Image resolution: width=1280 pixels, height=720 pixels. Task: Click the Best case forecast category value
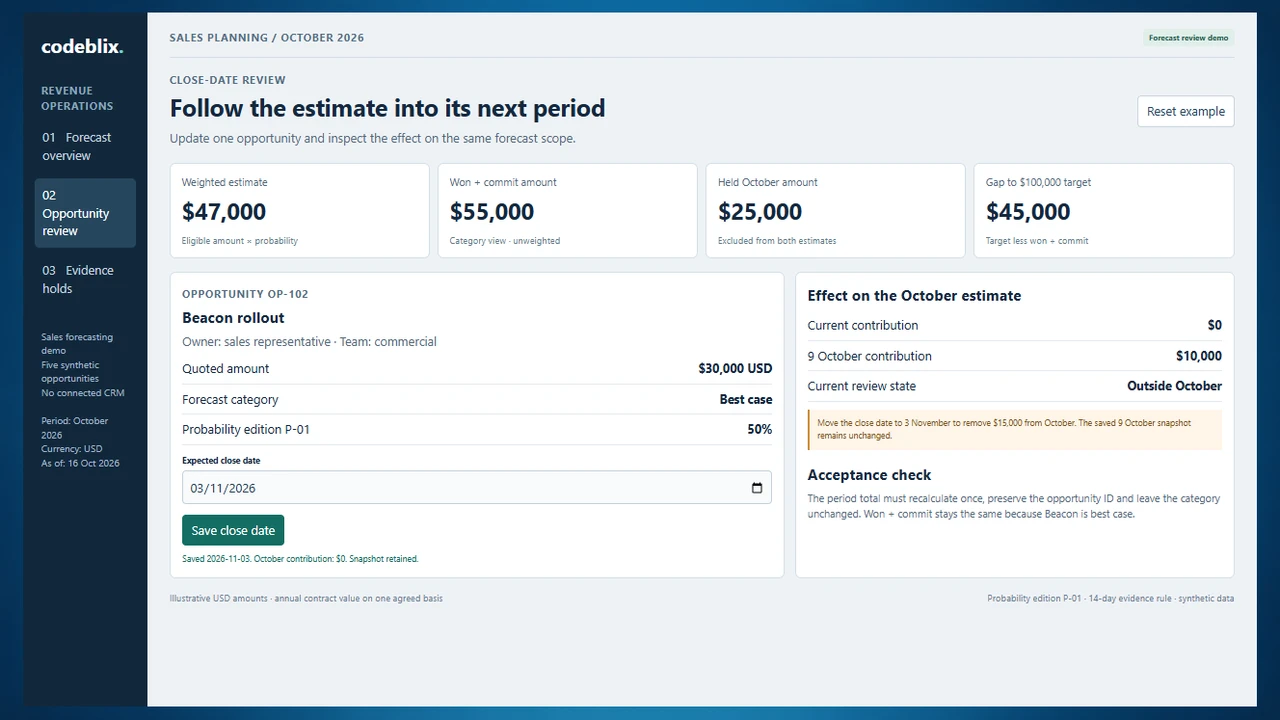pyautogui.click(x=746, y=400)
